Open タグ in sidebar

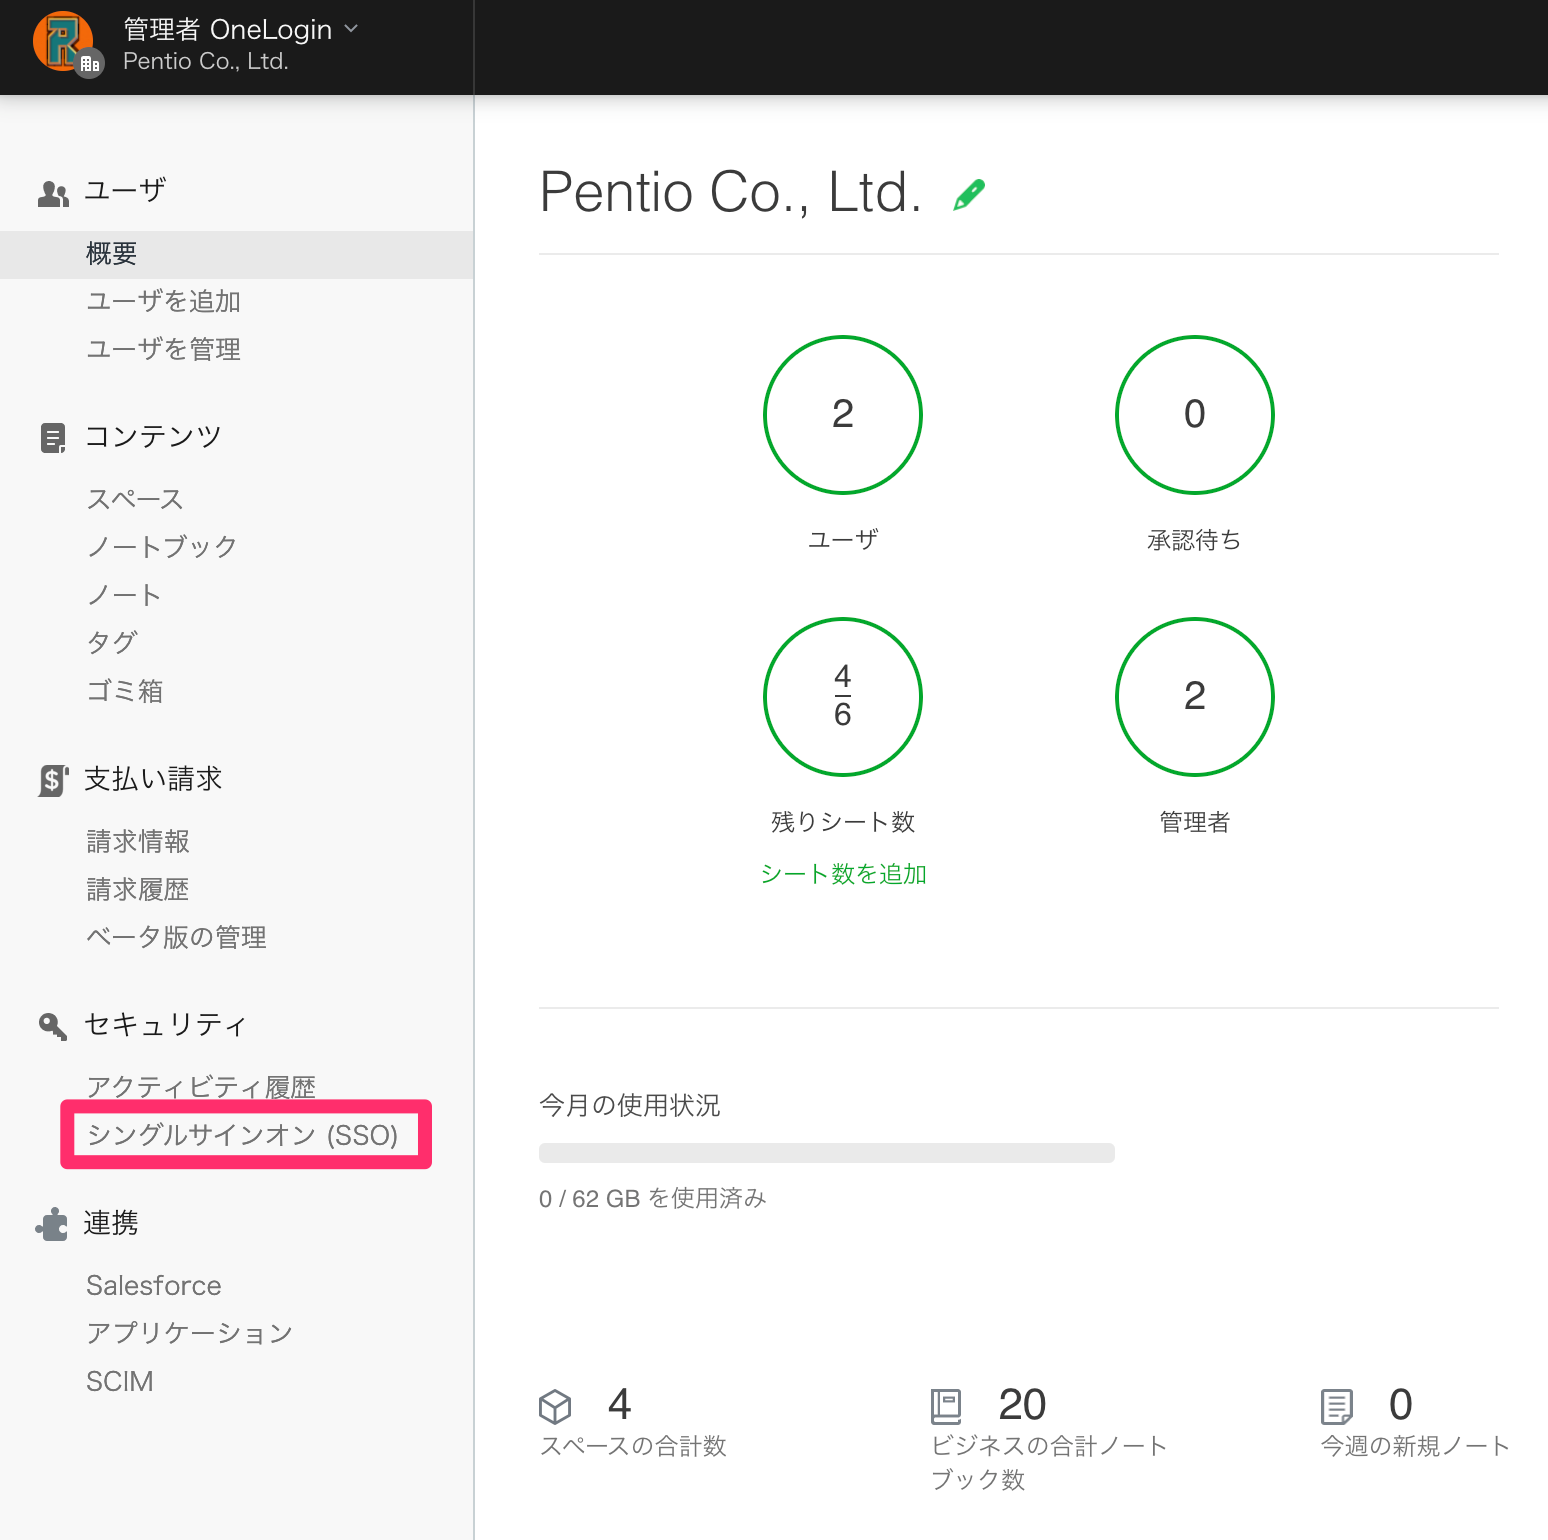(112, 643)
